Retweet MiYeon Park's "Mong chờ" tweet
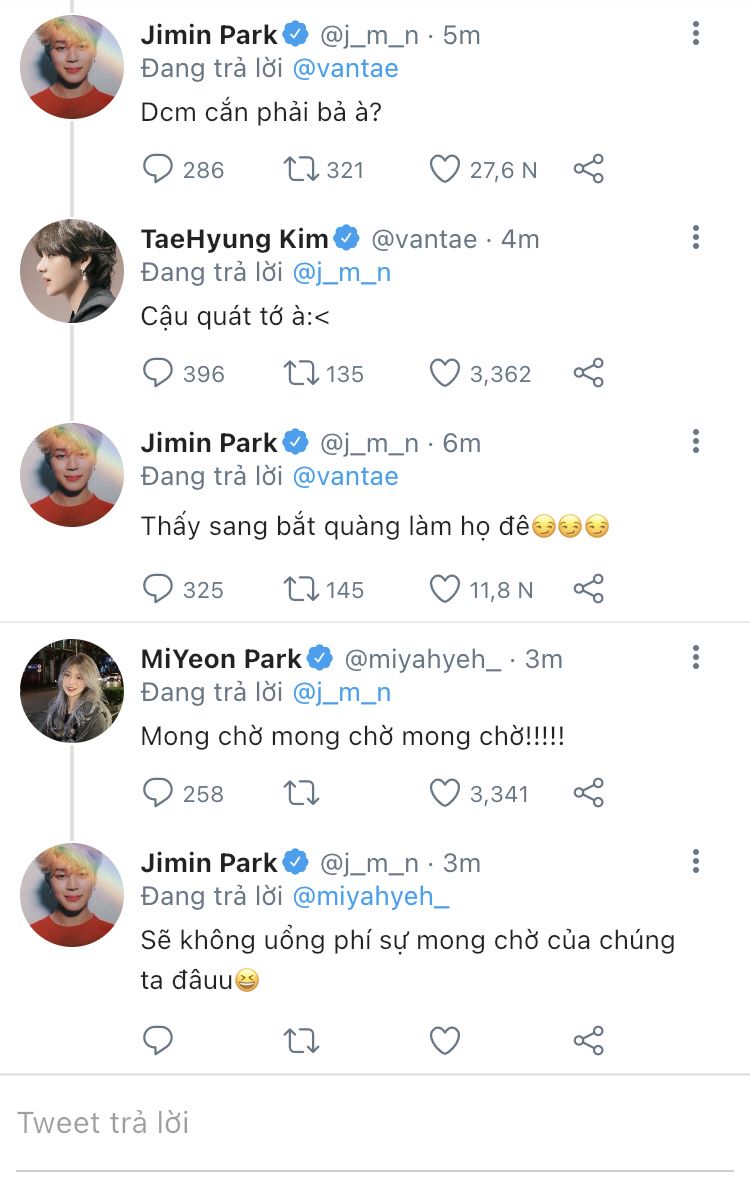Viewport: 750px width, 1179px height. (301, 793)
